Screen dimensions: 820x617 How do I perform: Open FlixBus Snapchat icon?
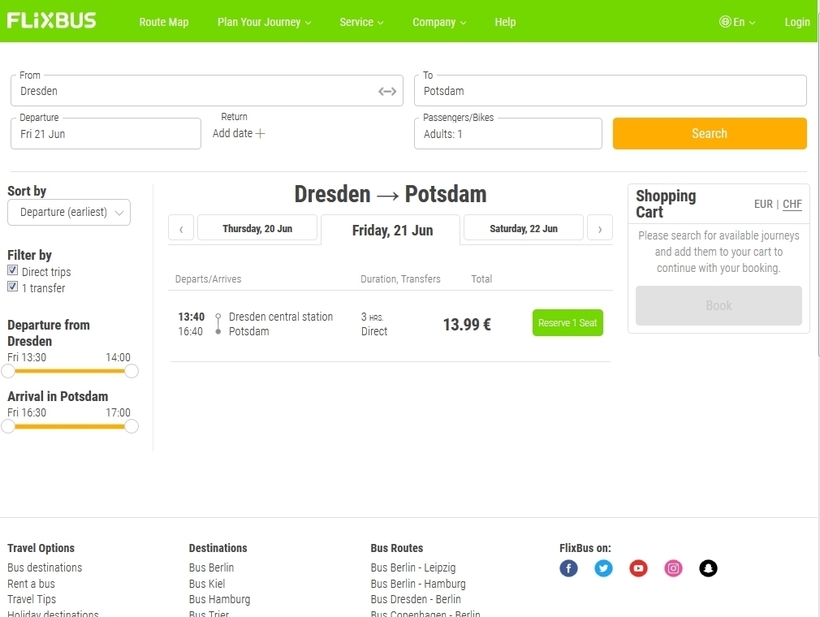[x=708, y=568]
